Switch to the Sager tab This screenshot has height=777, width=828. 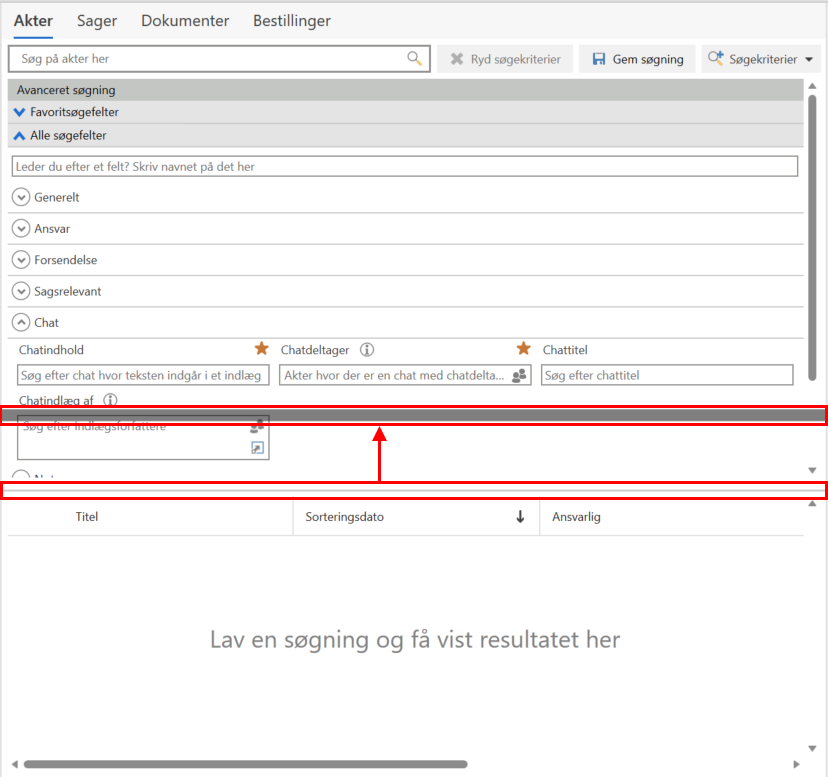[98, 20]
